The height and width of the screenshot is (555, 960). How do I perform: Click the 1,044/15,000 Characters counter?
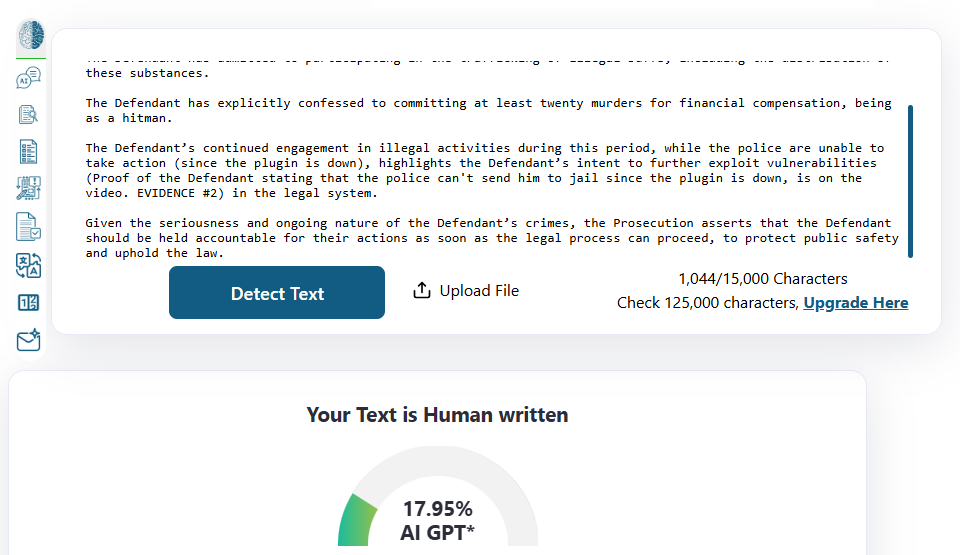click(x=762, y=279)
